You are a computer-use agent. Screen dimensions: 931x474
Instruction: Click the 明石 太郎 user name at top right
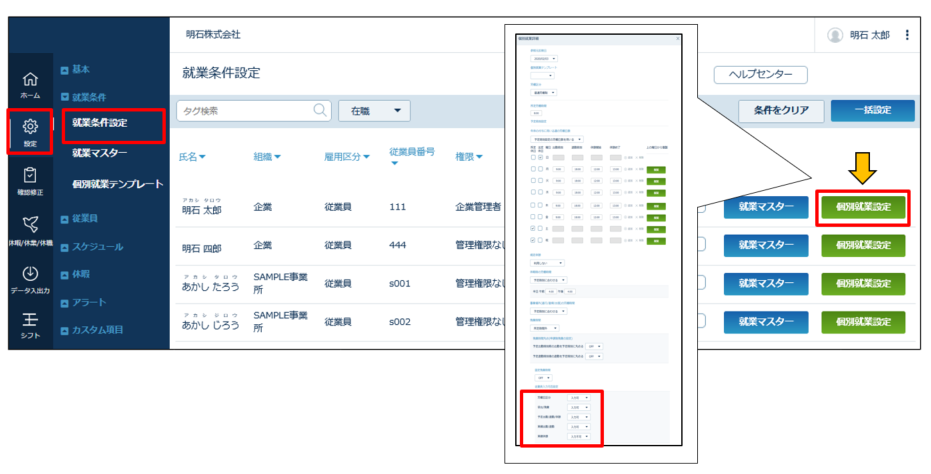(x=869, y=35)
